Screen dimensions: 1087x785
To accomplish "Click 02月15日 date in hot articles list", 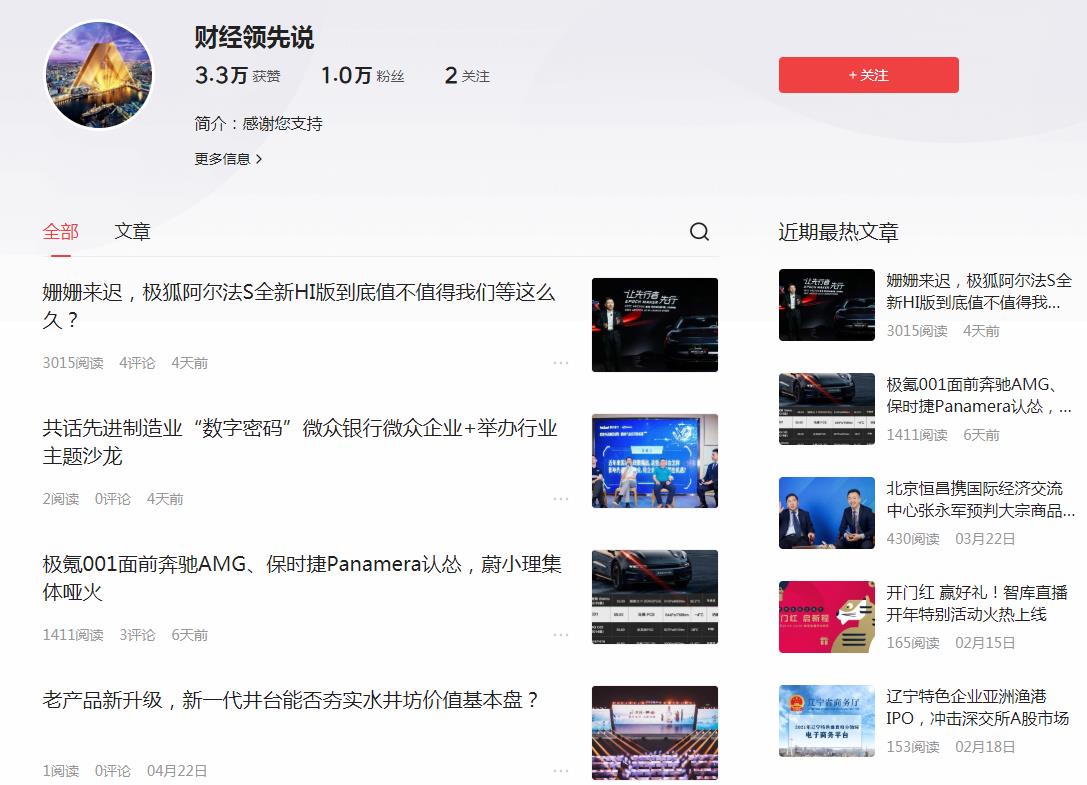I will coord(985,643).
